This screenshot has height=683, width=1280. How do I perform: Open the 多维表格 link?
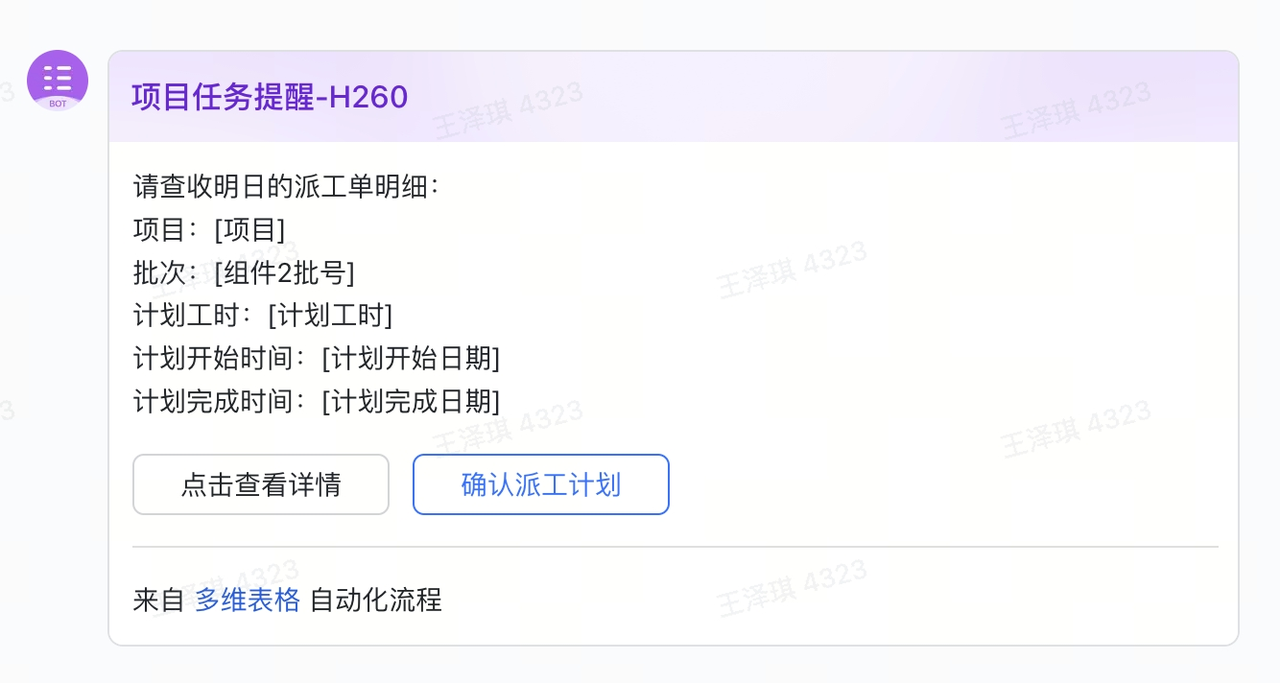pyautogui.click(x=247, y=600)
